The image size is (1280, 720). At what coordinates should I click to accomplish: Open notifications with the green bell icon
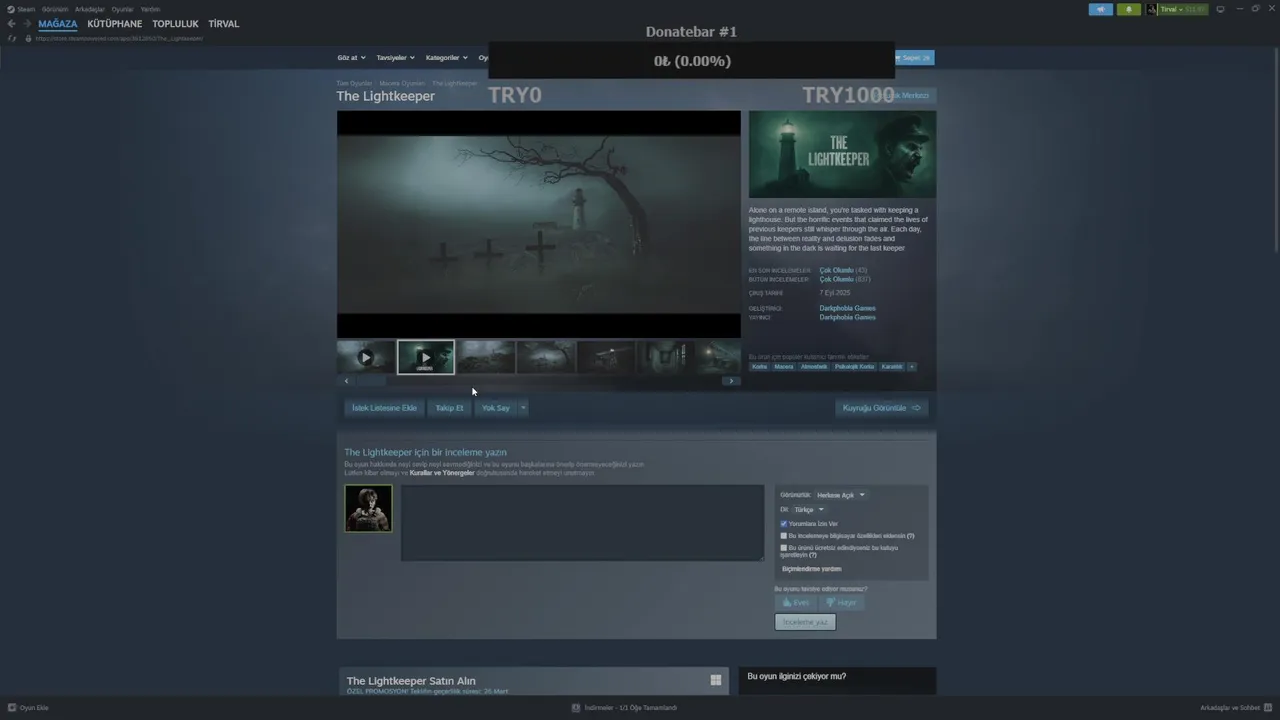1128,9
